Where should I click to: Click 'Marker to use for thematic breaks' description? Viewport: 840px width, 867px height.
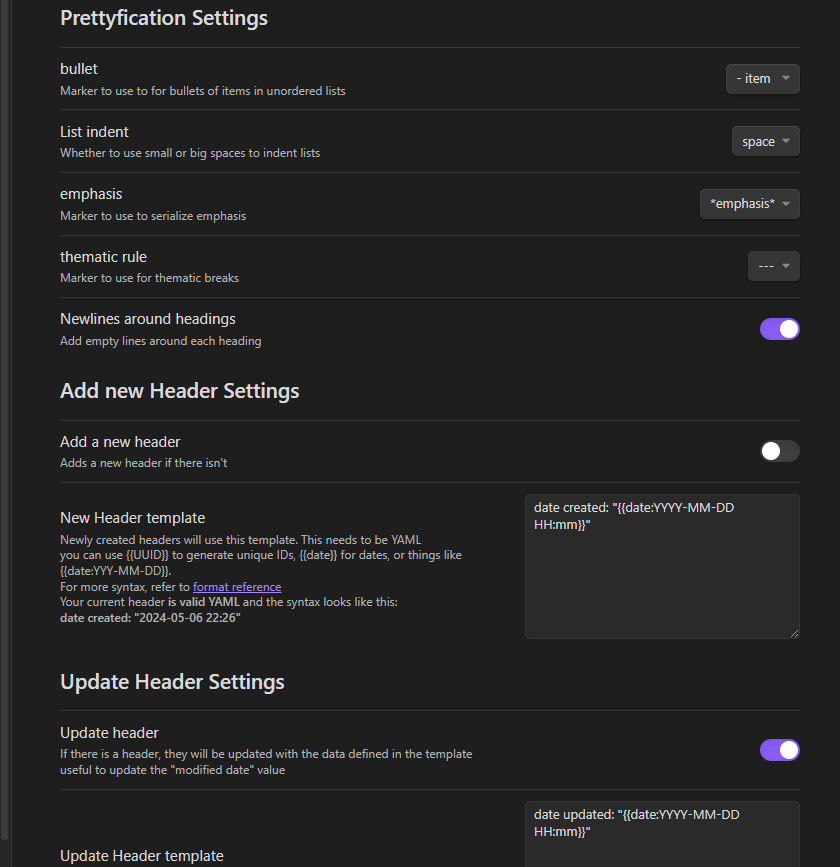(x=149, y=278)
